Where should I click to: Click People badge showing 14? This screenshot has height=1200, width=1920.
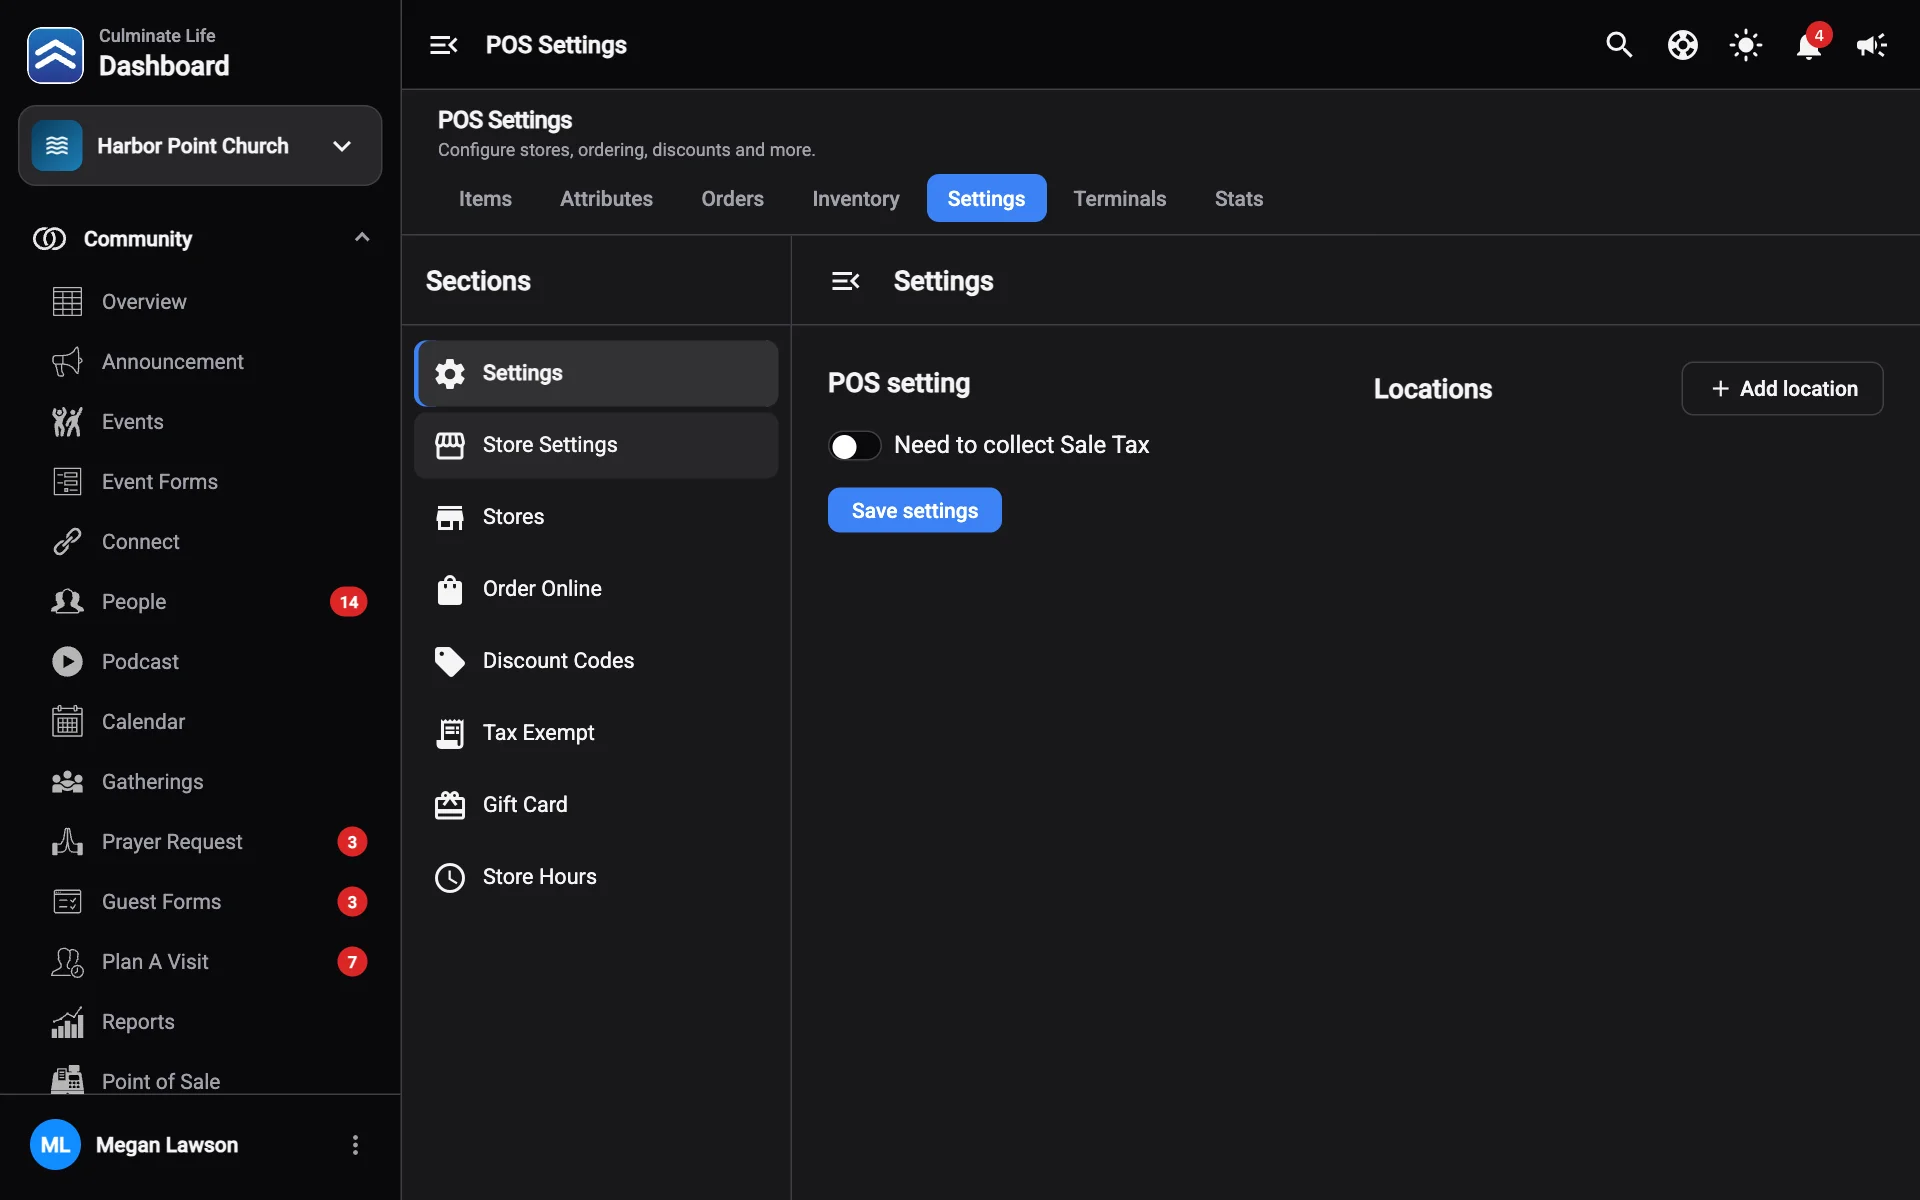point(349,602)
